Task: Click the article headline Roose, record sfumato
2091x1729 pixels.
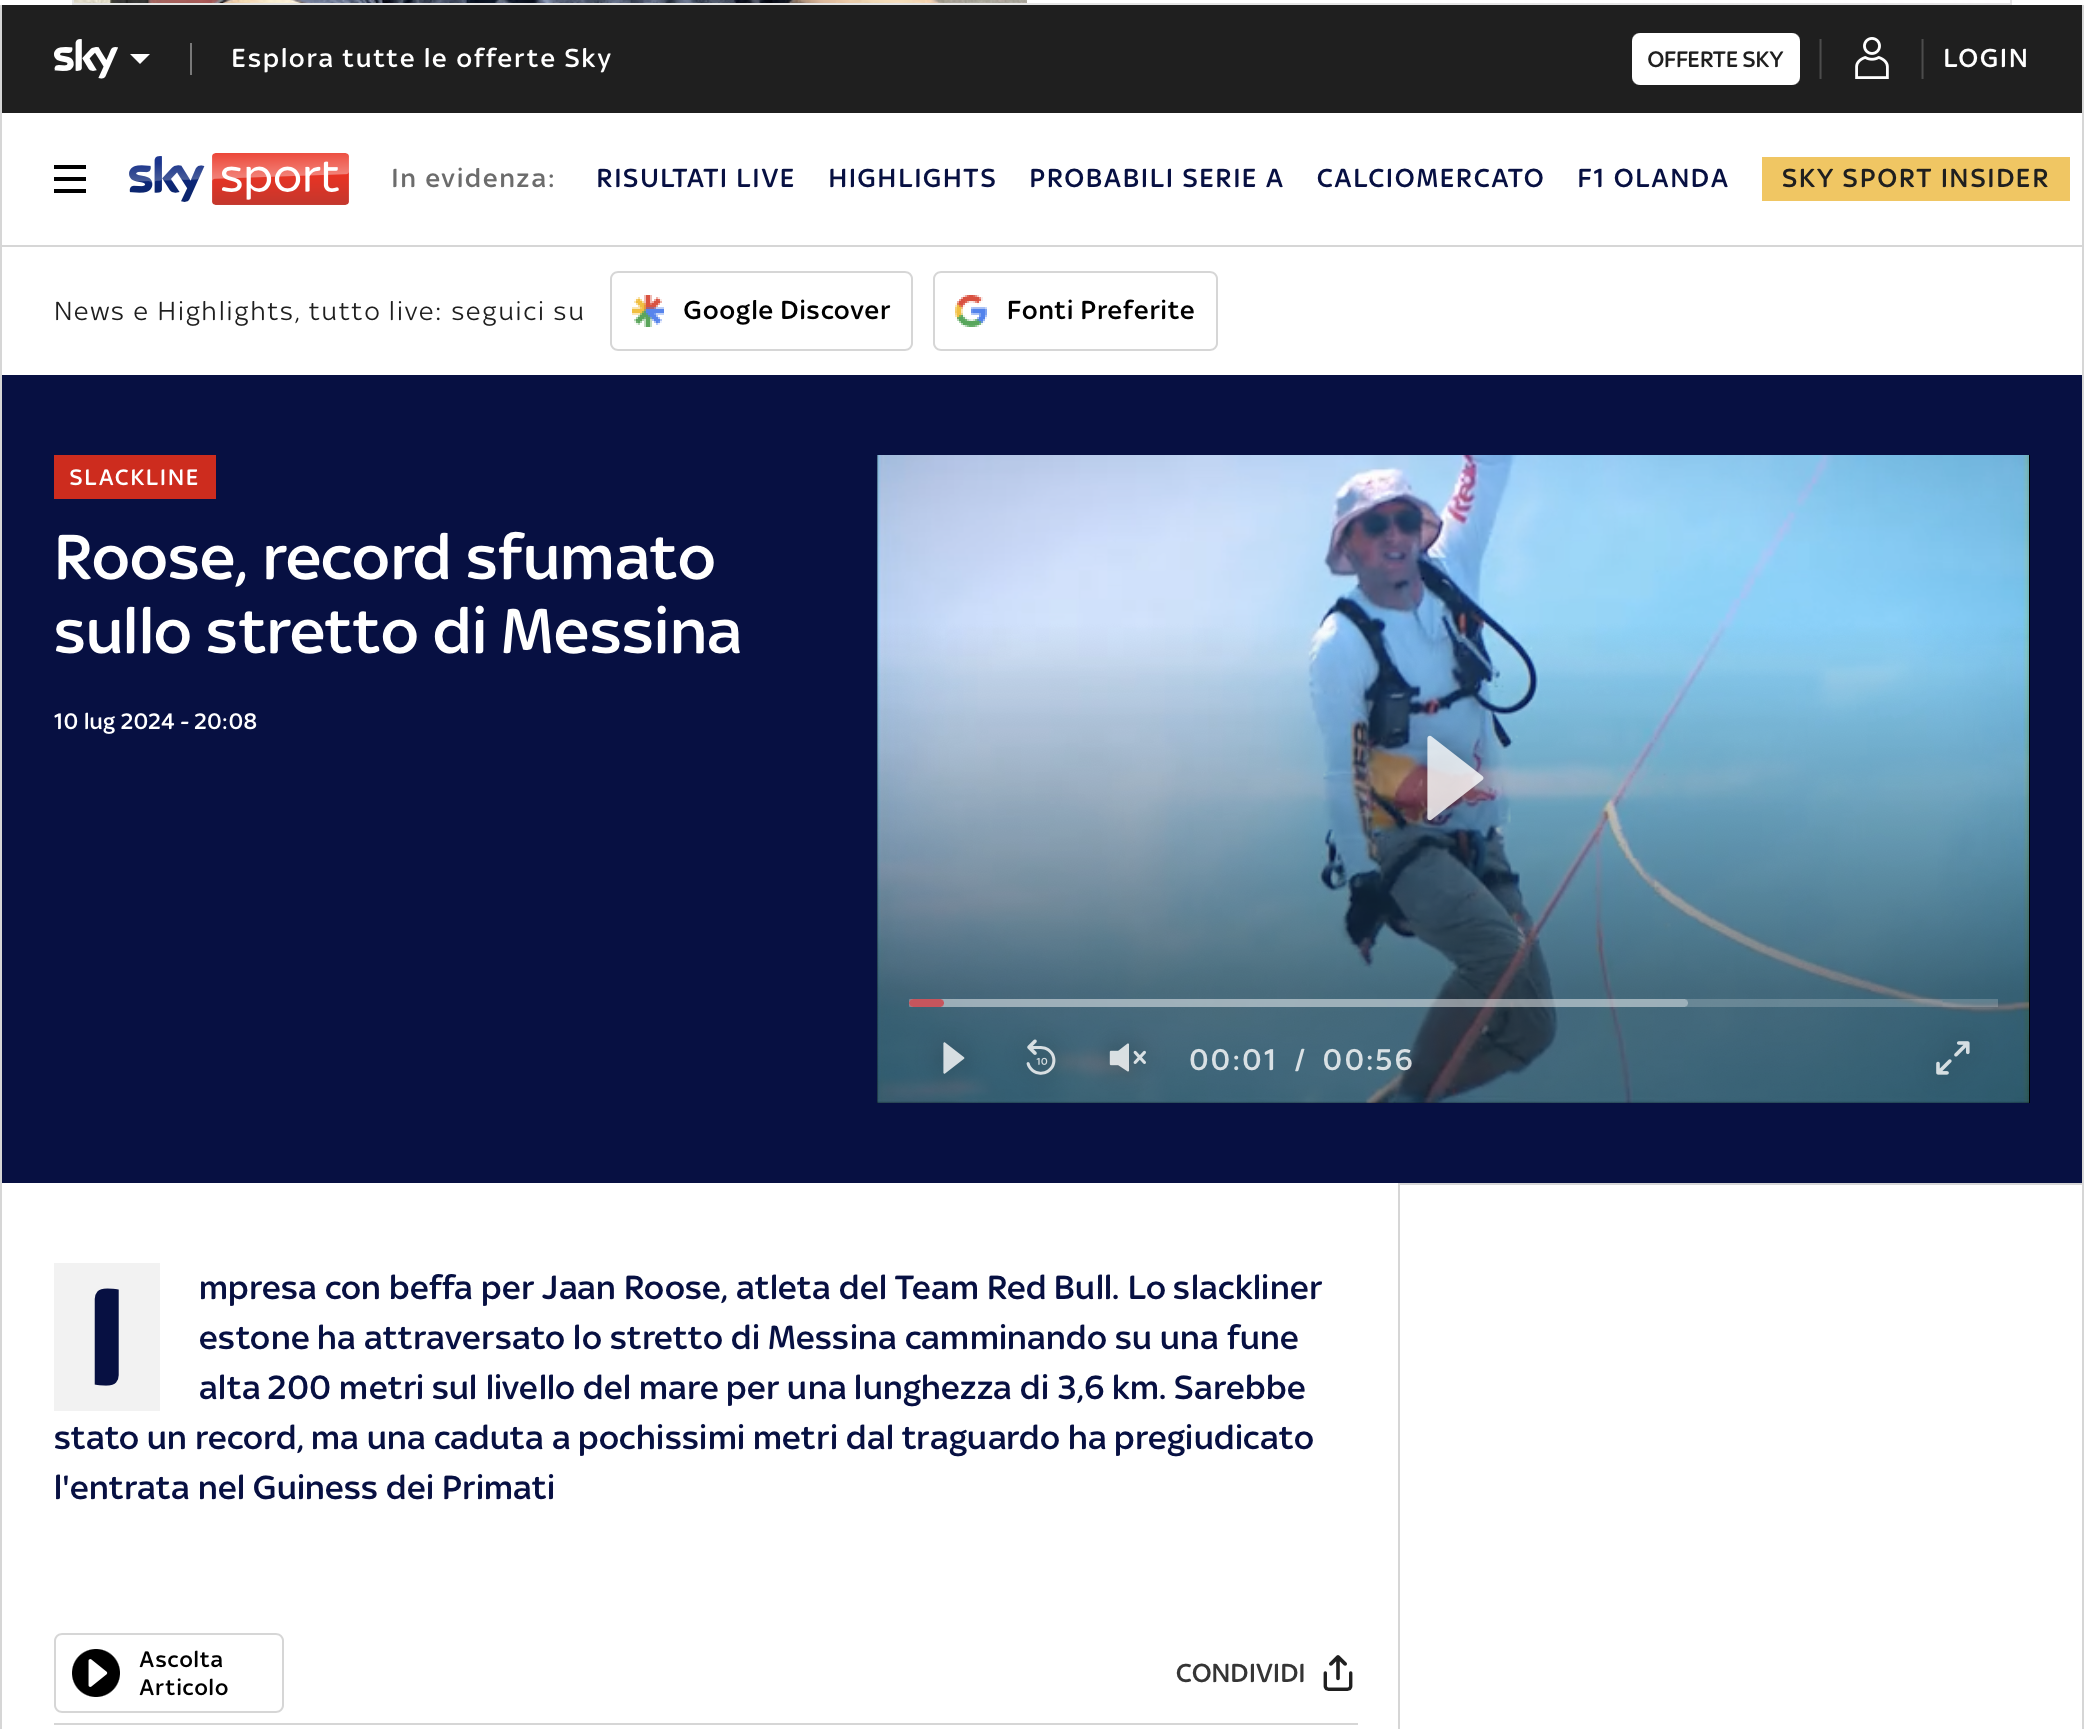Action: coord(397,594)
